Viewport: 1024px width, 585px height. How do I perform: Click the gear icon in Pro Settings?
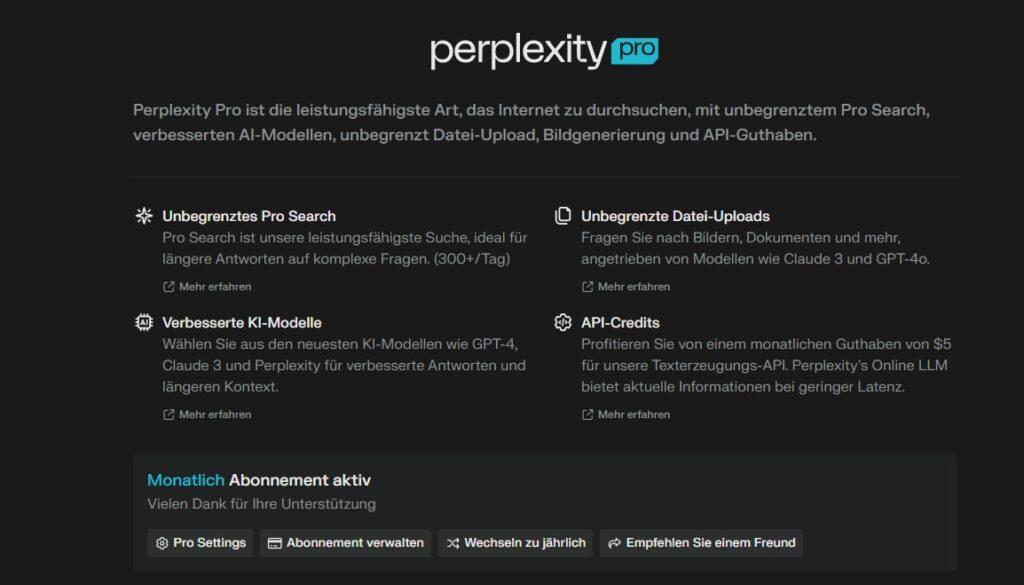pyautogui.click(x=162, y=543)
